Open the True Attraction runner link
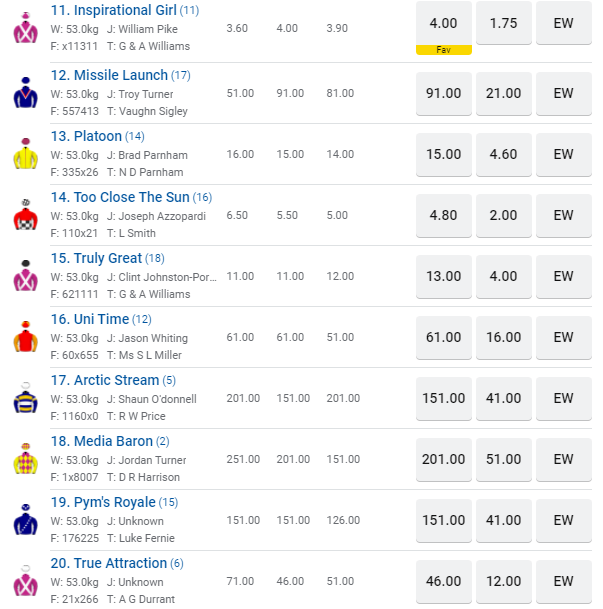 (x=110, y=563)
